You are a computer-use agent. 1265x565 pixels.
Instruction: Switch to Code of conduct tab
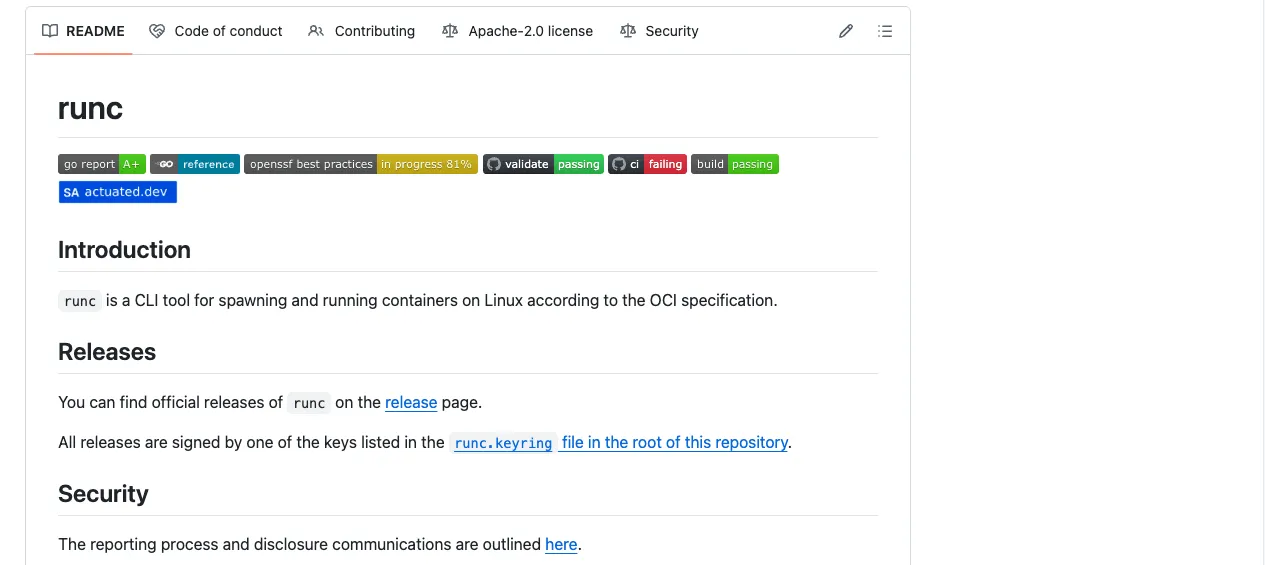click(x=215, y=31)
